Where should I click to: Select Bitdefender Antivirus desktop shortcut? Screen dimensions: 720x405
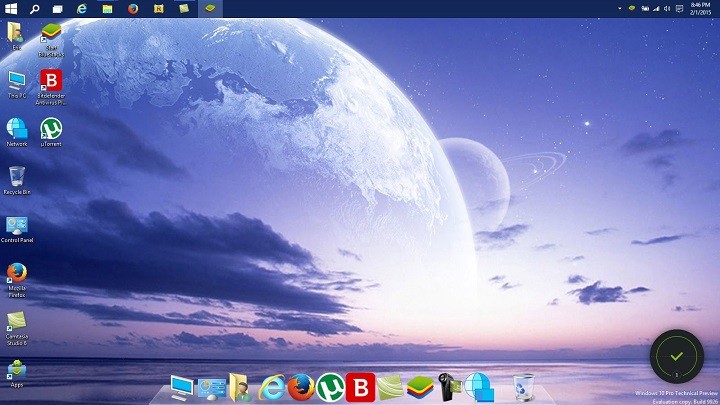(51, 87)
